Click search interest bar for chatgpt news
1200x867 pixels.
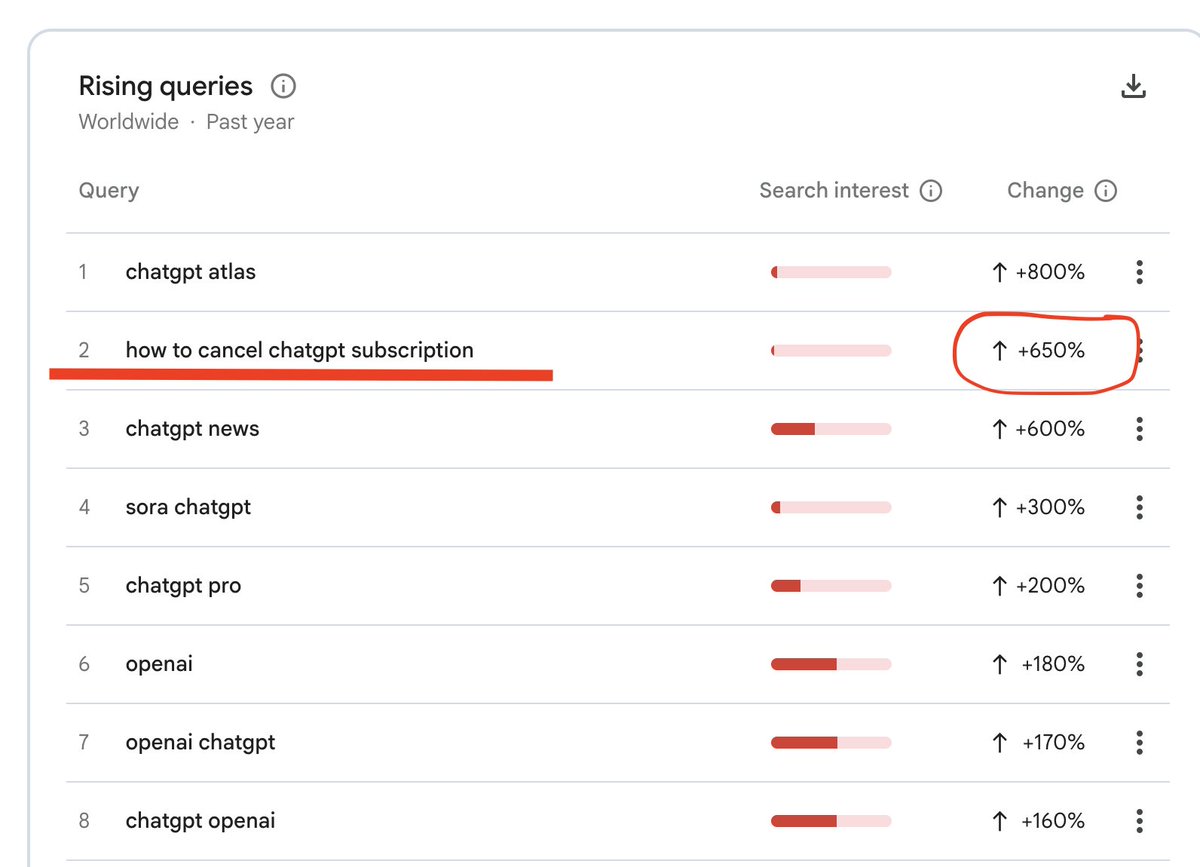(x=831, y=429)
